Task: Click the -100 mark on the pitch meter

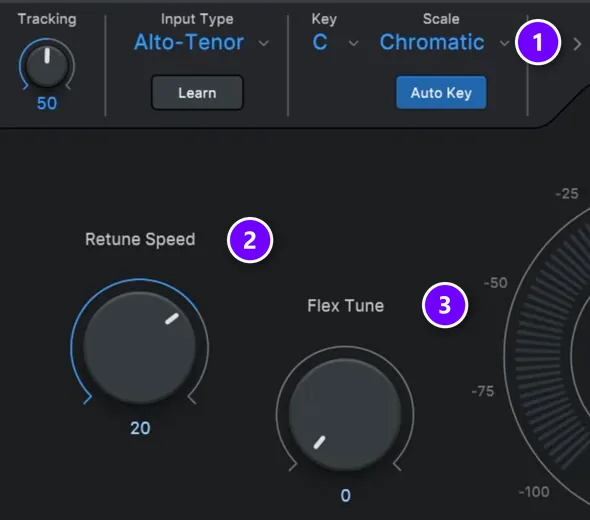Action: click(x=534, y=492)
